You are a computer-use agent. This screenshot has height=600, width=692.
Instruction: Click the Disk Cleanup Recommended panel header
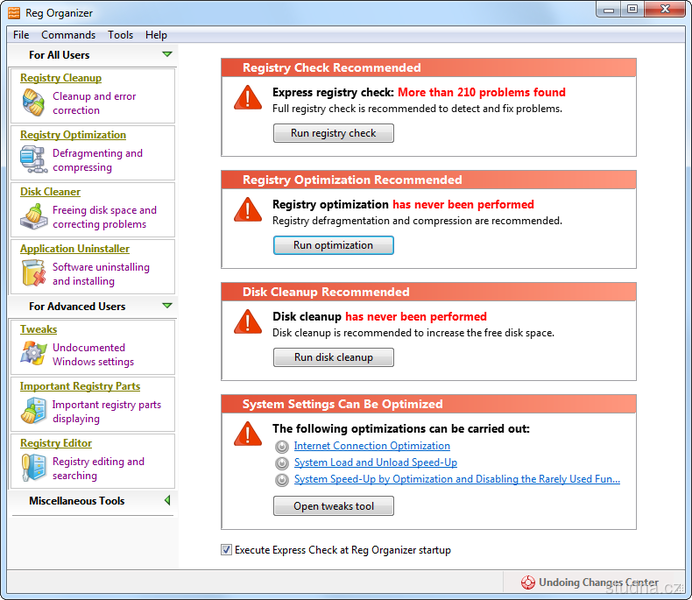click(x=429, y=292)
